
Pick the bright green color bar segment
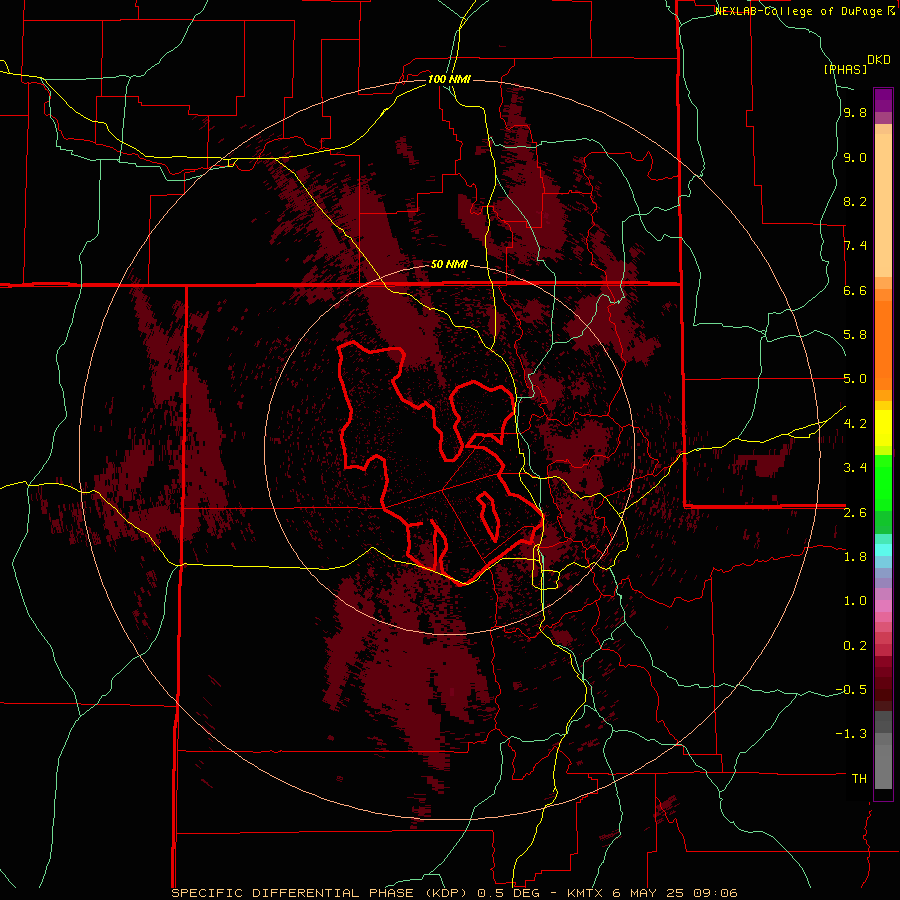[x=883, y=482]
